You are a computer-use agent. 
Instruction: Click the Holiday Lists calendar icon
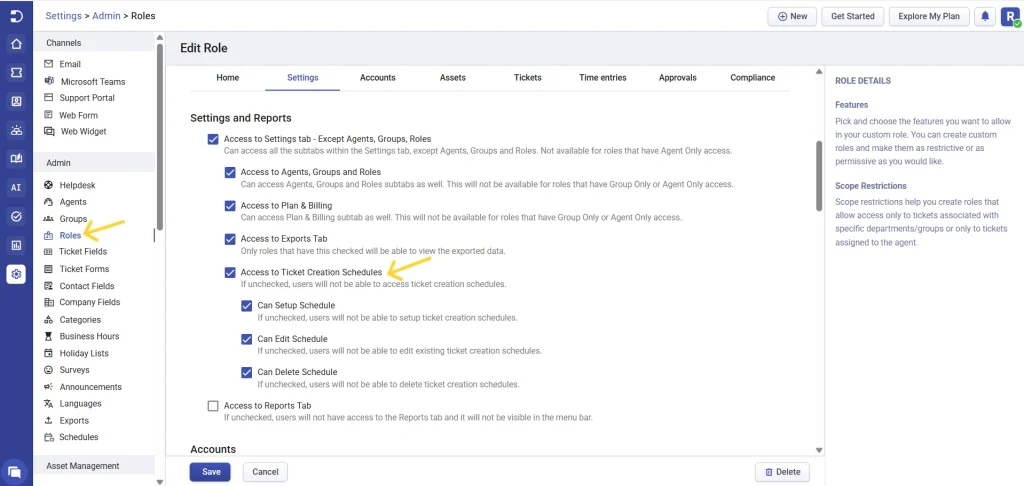point(48,353)
